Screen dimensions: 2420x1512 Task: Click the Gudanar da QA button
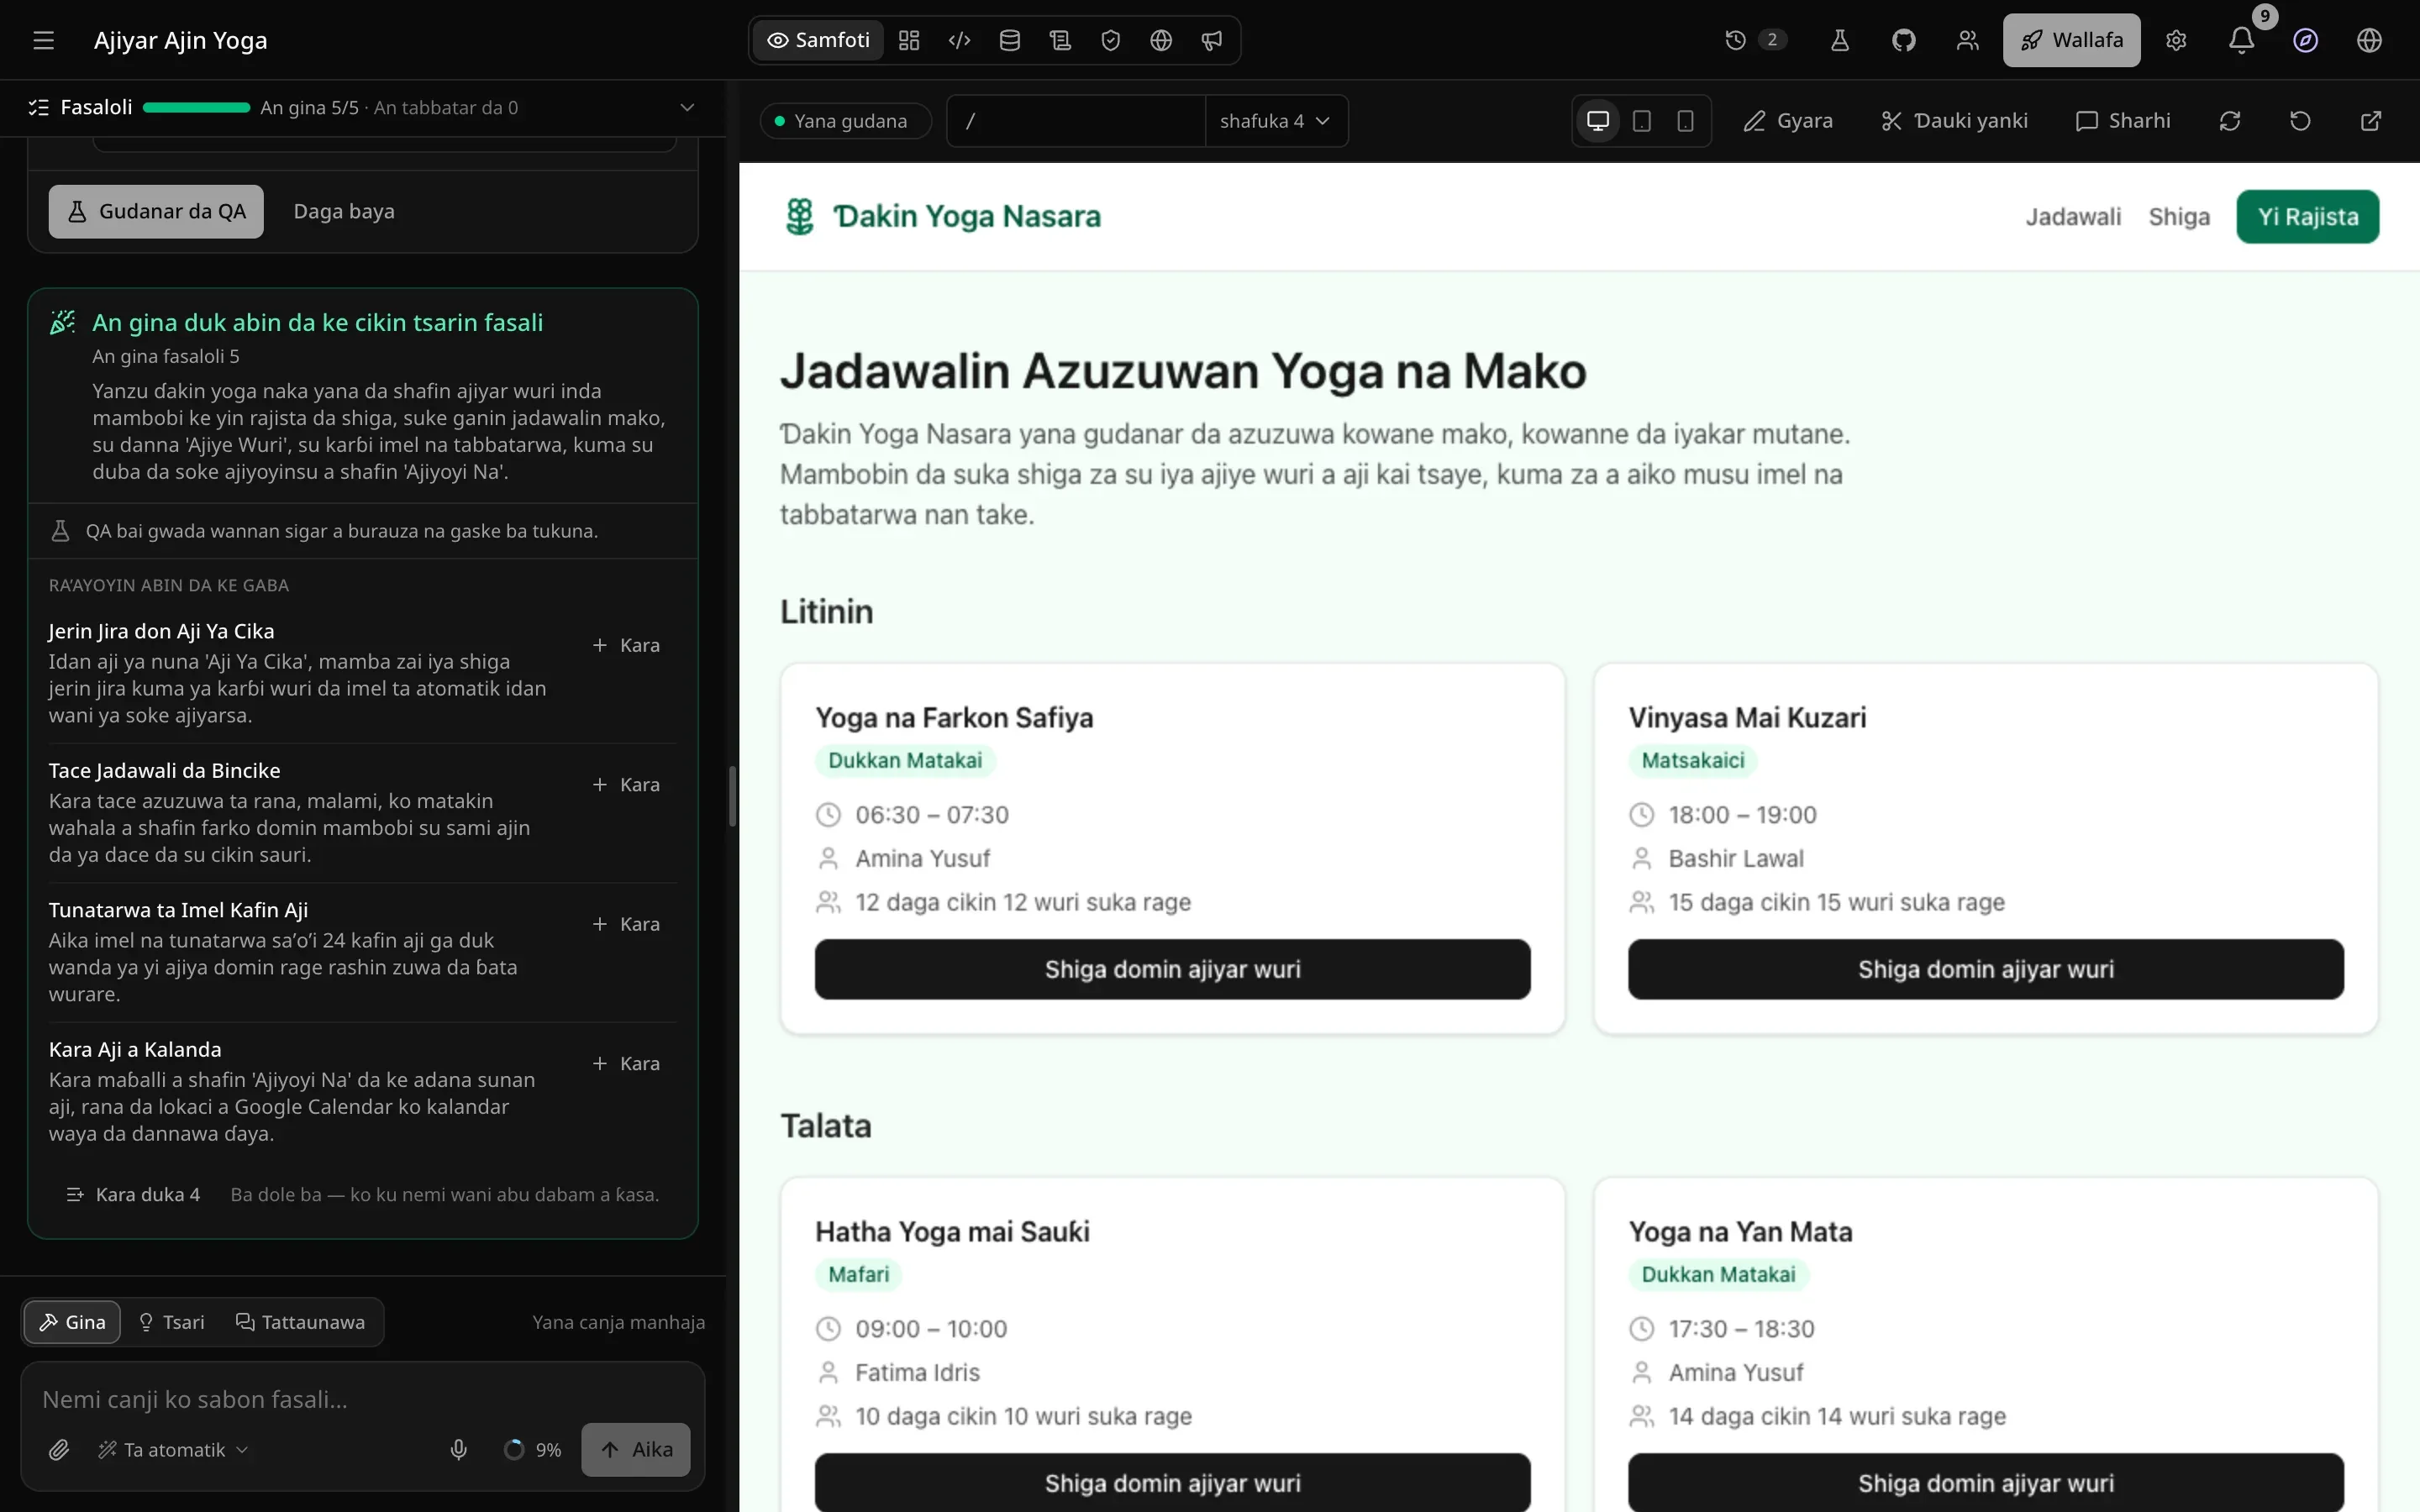(x=156, y=211)
